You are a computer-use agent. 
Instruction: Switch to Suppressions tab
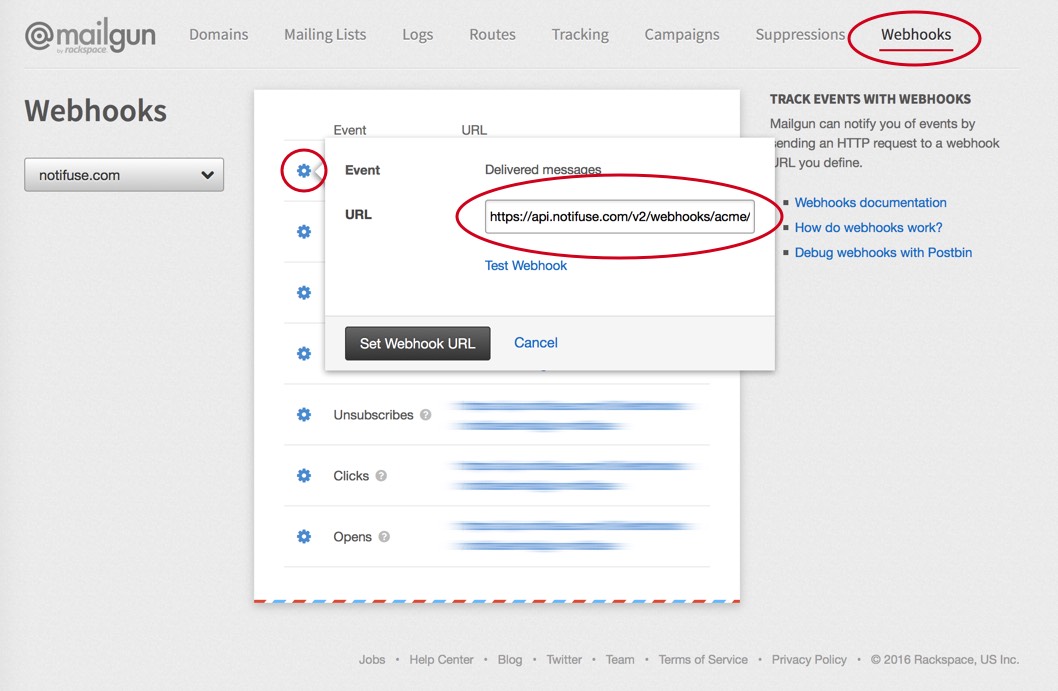pos(800,34)
